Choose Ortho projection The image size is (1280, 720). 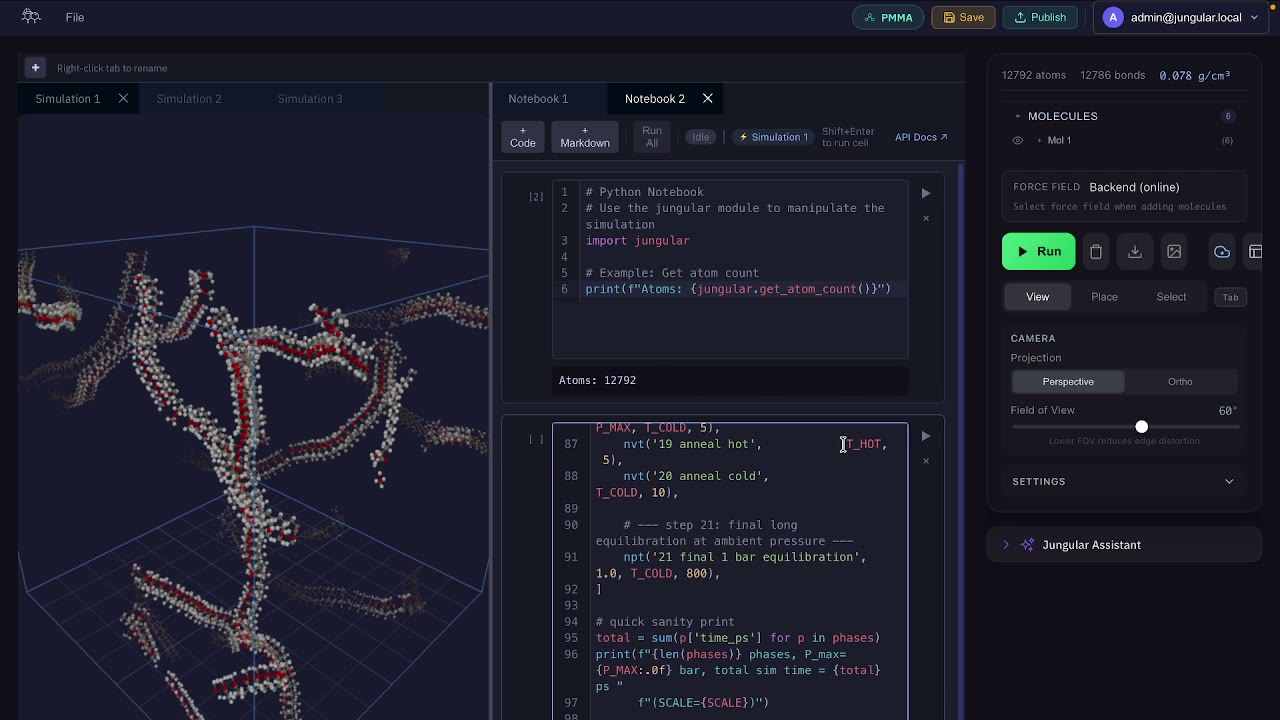[x=1180, y=382]
